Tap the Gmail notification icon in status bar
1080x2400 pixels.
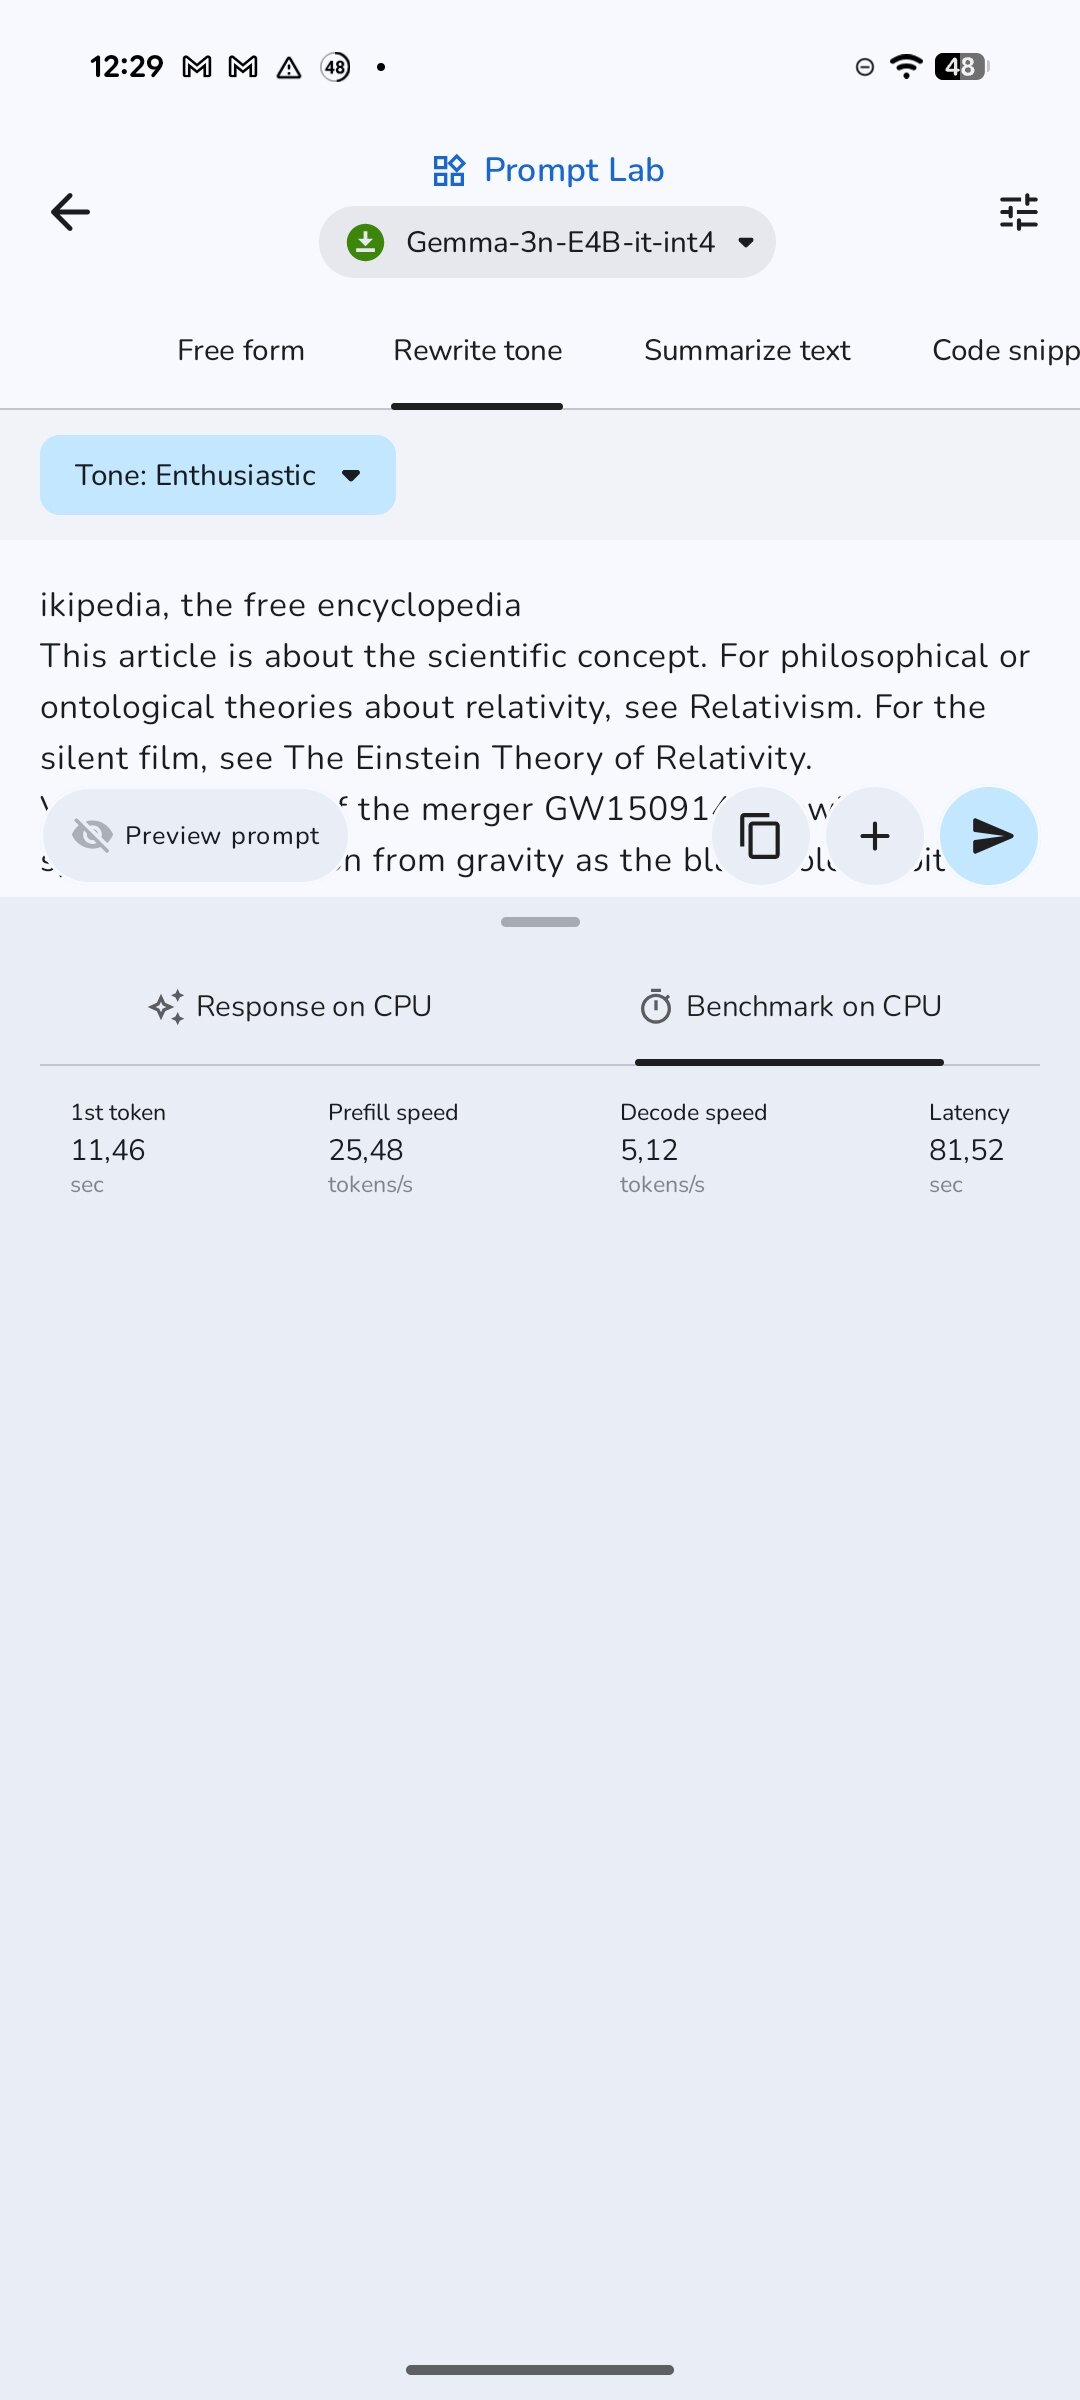tap(197, 67)
